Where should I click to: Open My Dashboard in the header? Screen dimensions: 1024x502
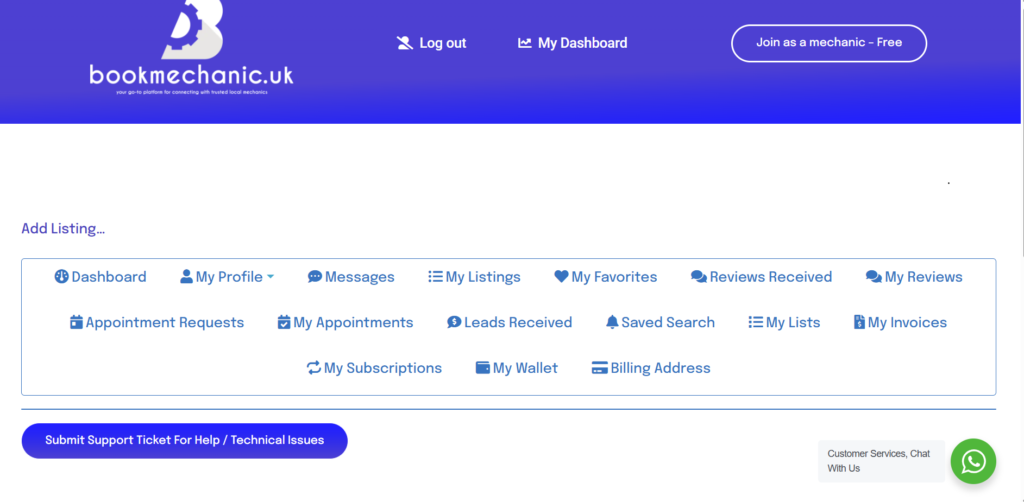coord(572,43)
